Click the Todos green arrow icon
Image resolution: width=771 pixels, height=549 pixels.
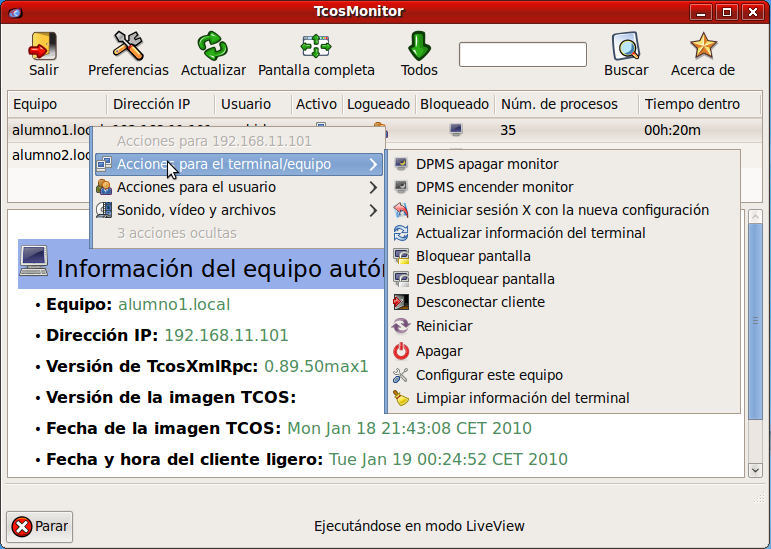tap(419, 47)
